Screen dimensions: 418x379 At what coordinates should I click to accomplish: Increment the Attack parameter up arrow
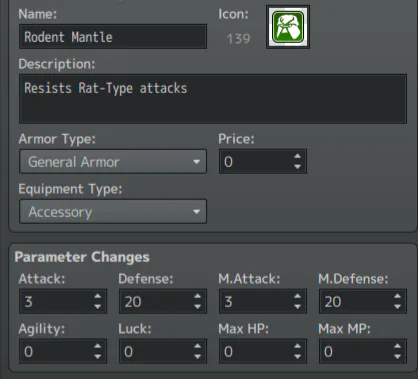(97, 296)
